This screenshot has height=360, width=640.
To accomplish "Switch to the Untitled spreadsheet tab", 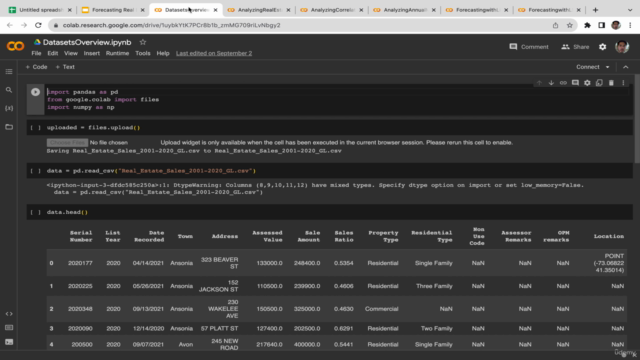I will 41,10.
